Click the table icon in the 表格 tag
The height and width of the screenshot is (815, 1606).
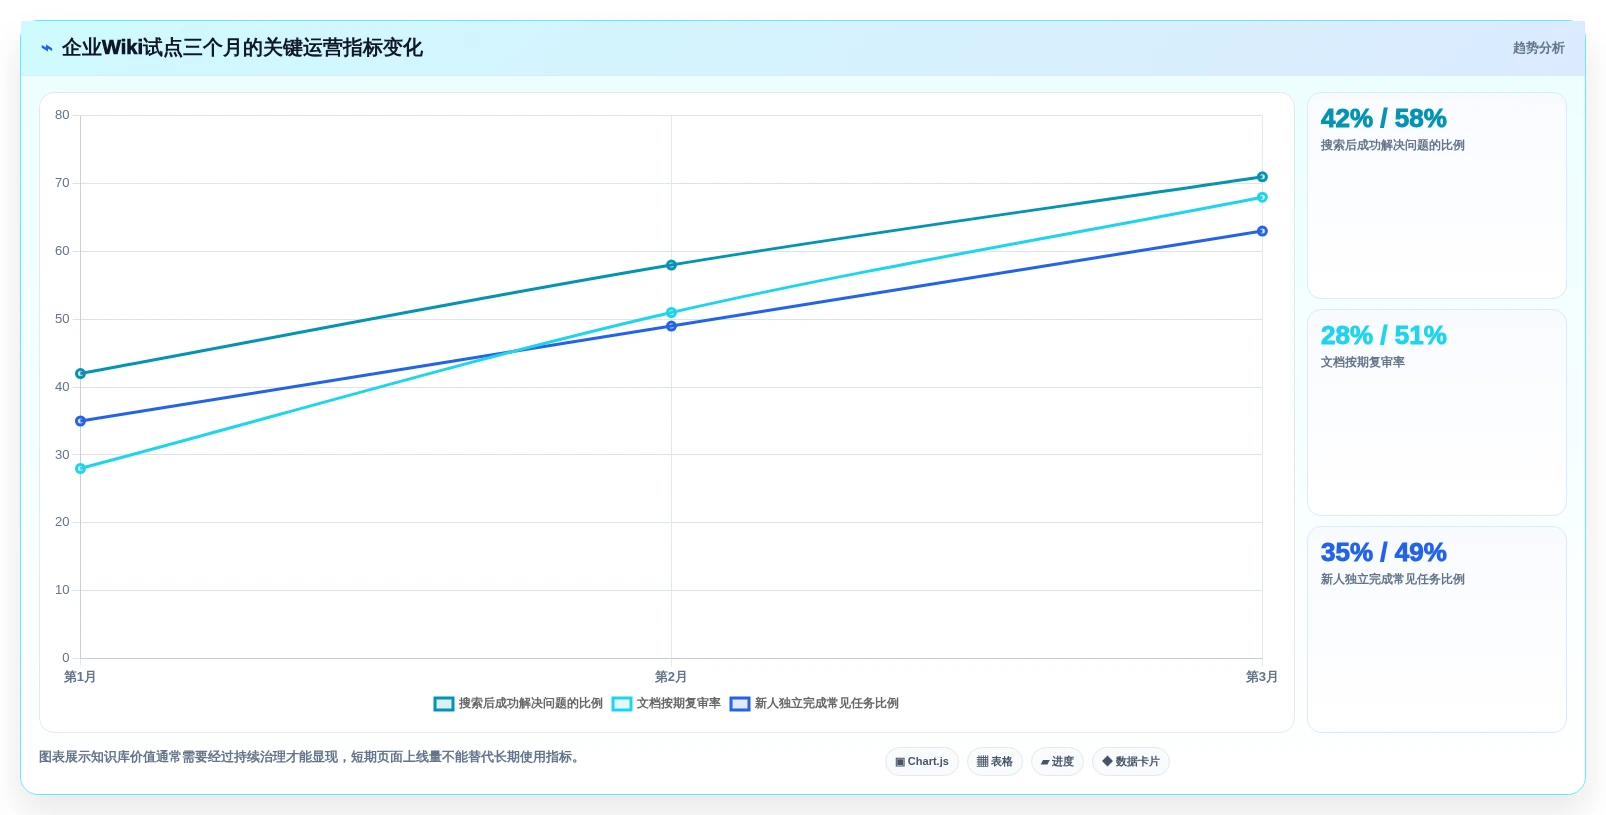(982, 762)
